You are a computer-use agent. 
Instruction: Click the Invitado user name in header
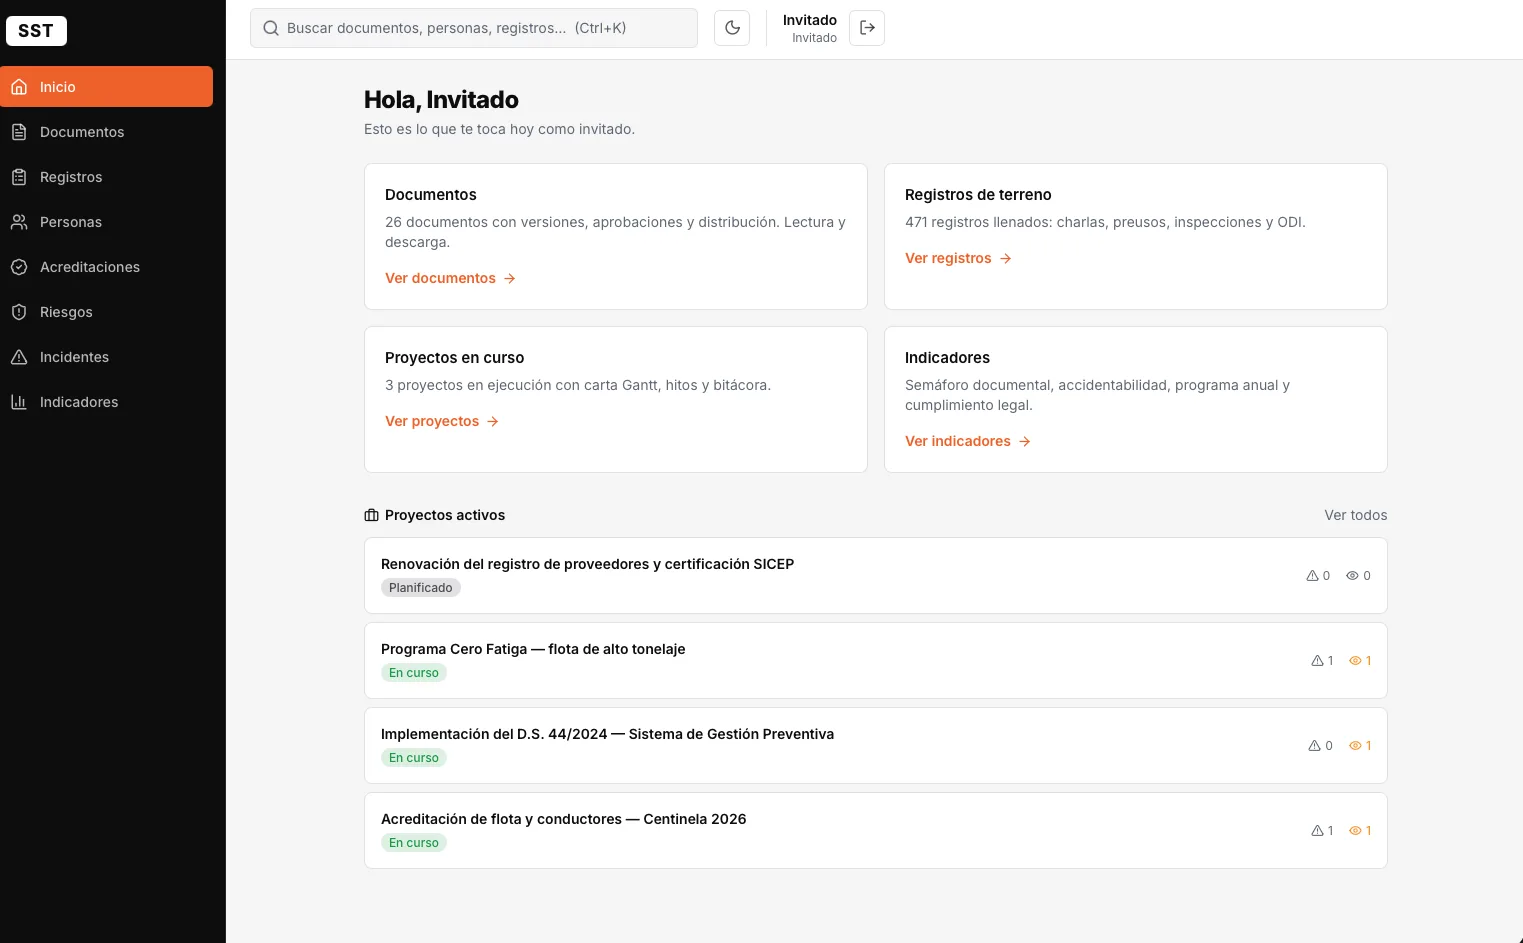pos(810,20)
